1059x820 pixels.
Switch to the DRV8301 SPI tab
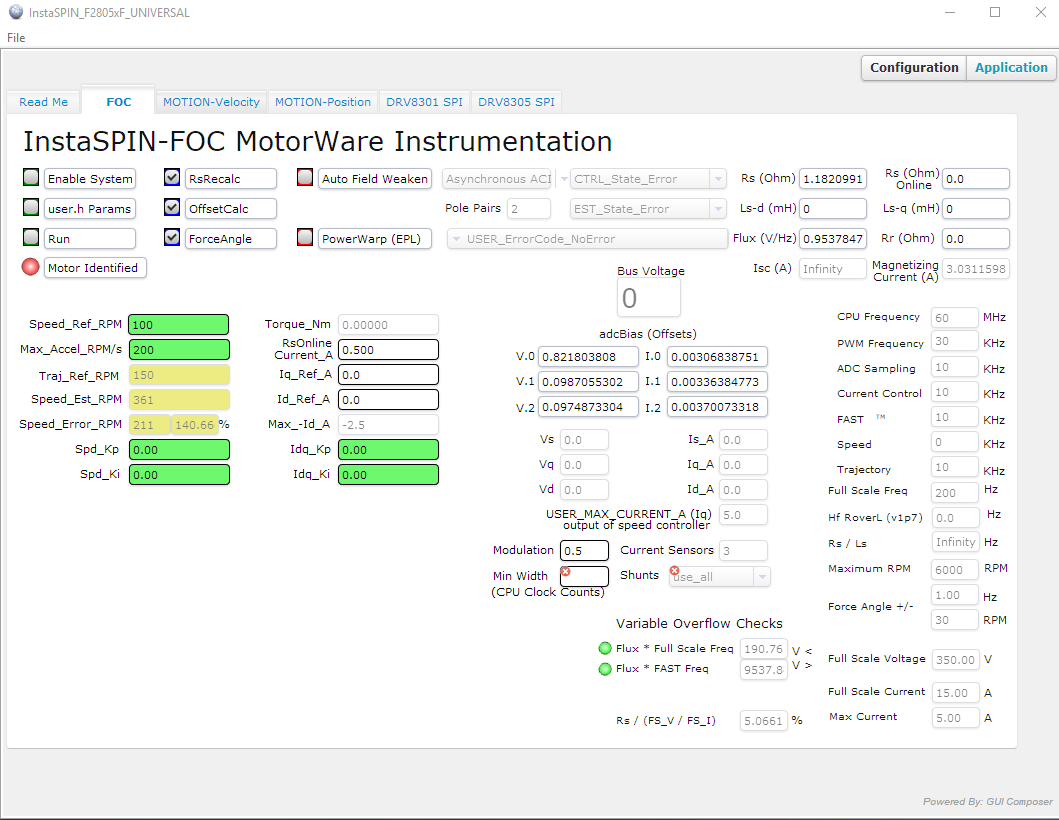click(425, 102)
